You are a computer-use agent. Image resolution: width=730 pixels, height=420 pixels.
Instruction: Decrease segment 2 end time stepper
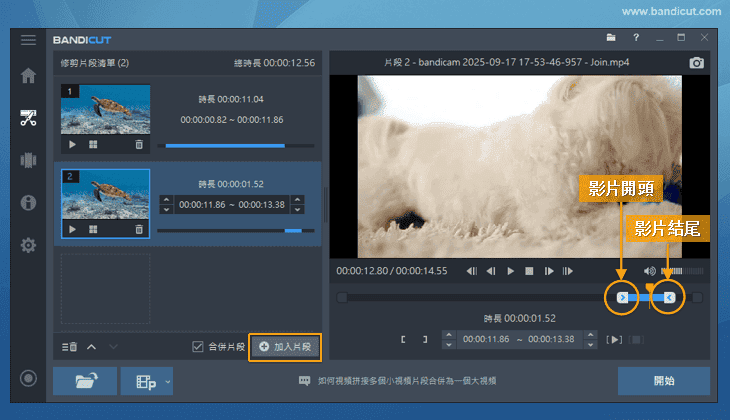(x=297, y=210)
